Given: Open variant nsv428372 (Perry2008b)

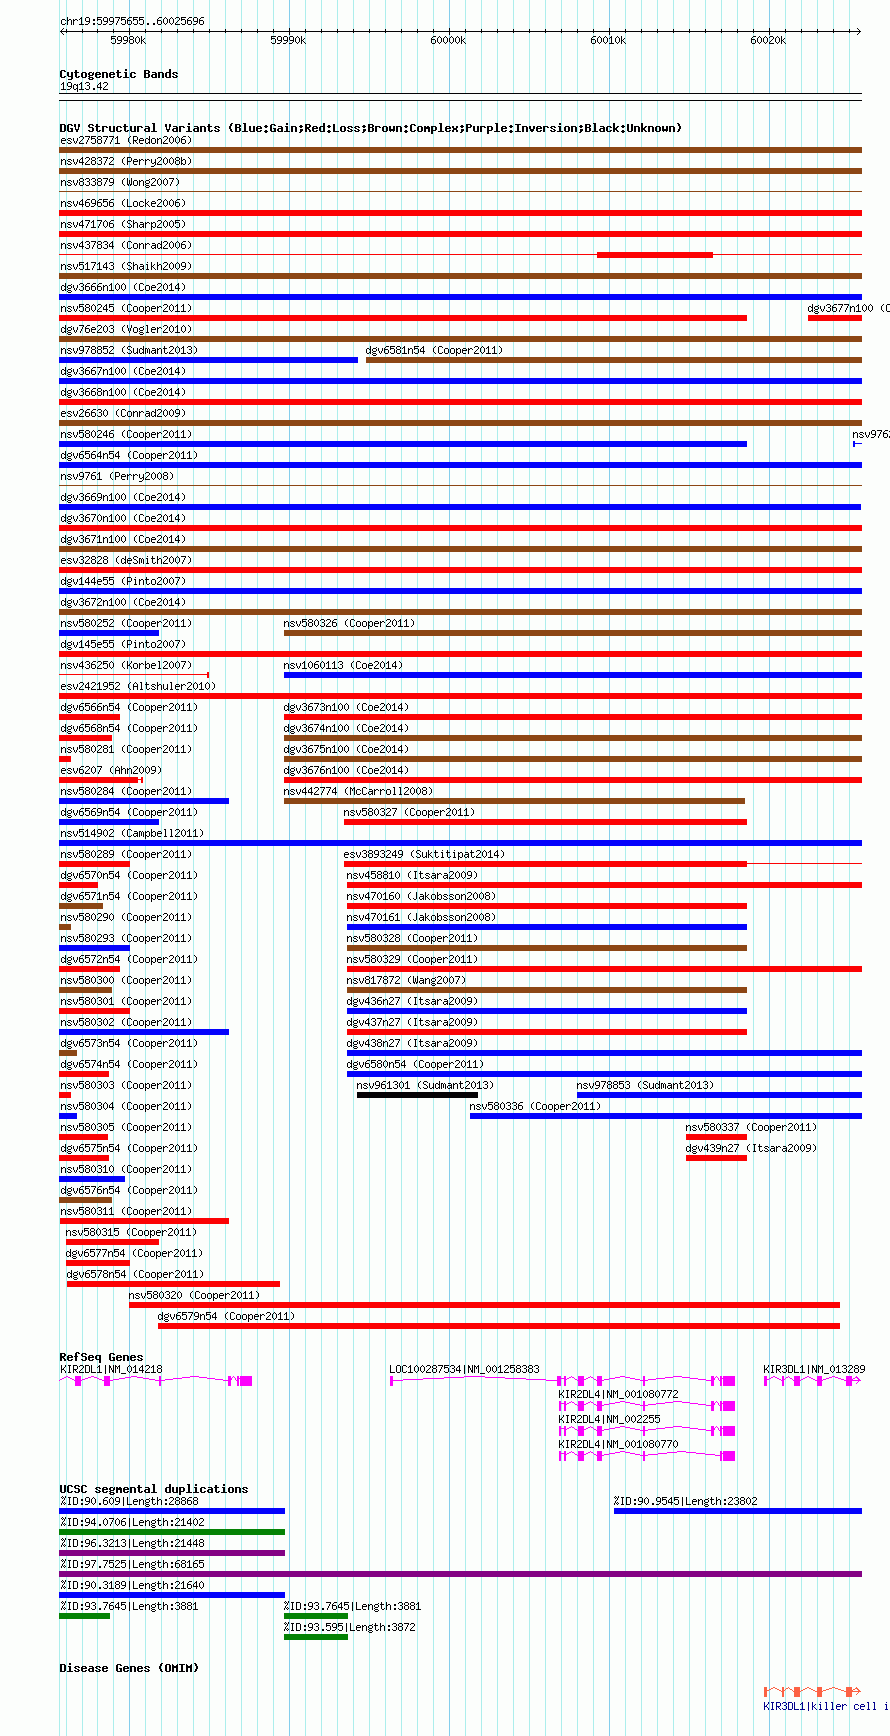Looking at the screenshot, I should click(461, 171).
